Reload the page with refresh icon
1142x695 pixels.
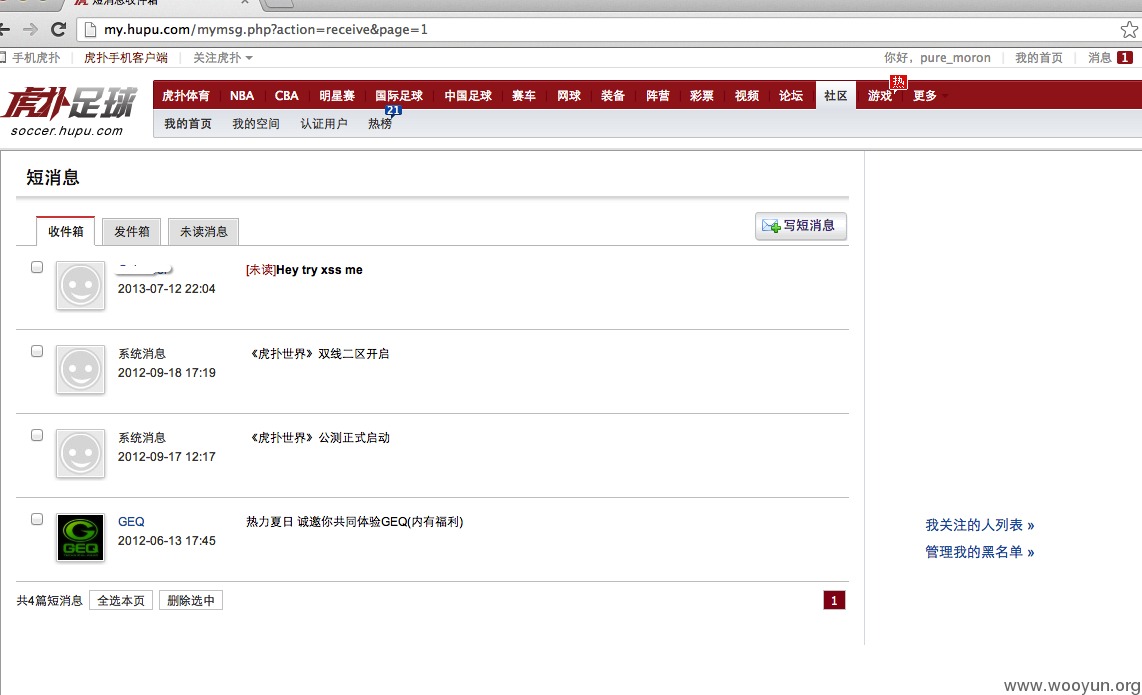point(58,29)
